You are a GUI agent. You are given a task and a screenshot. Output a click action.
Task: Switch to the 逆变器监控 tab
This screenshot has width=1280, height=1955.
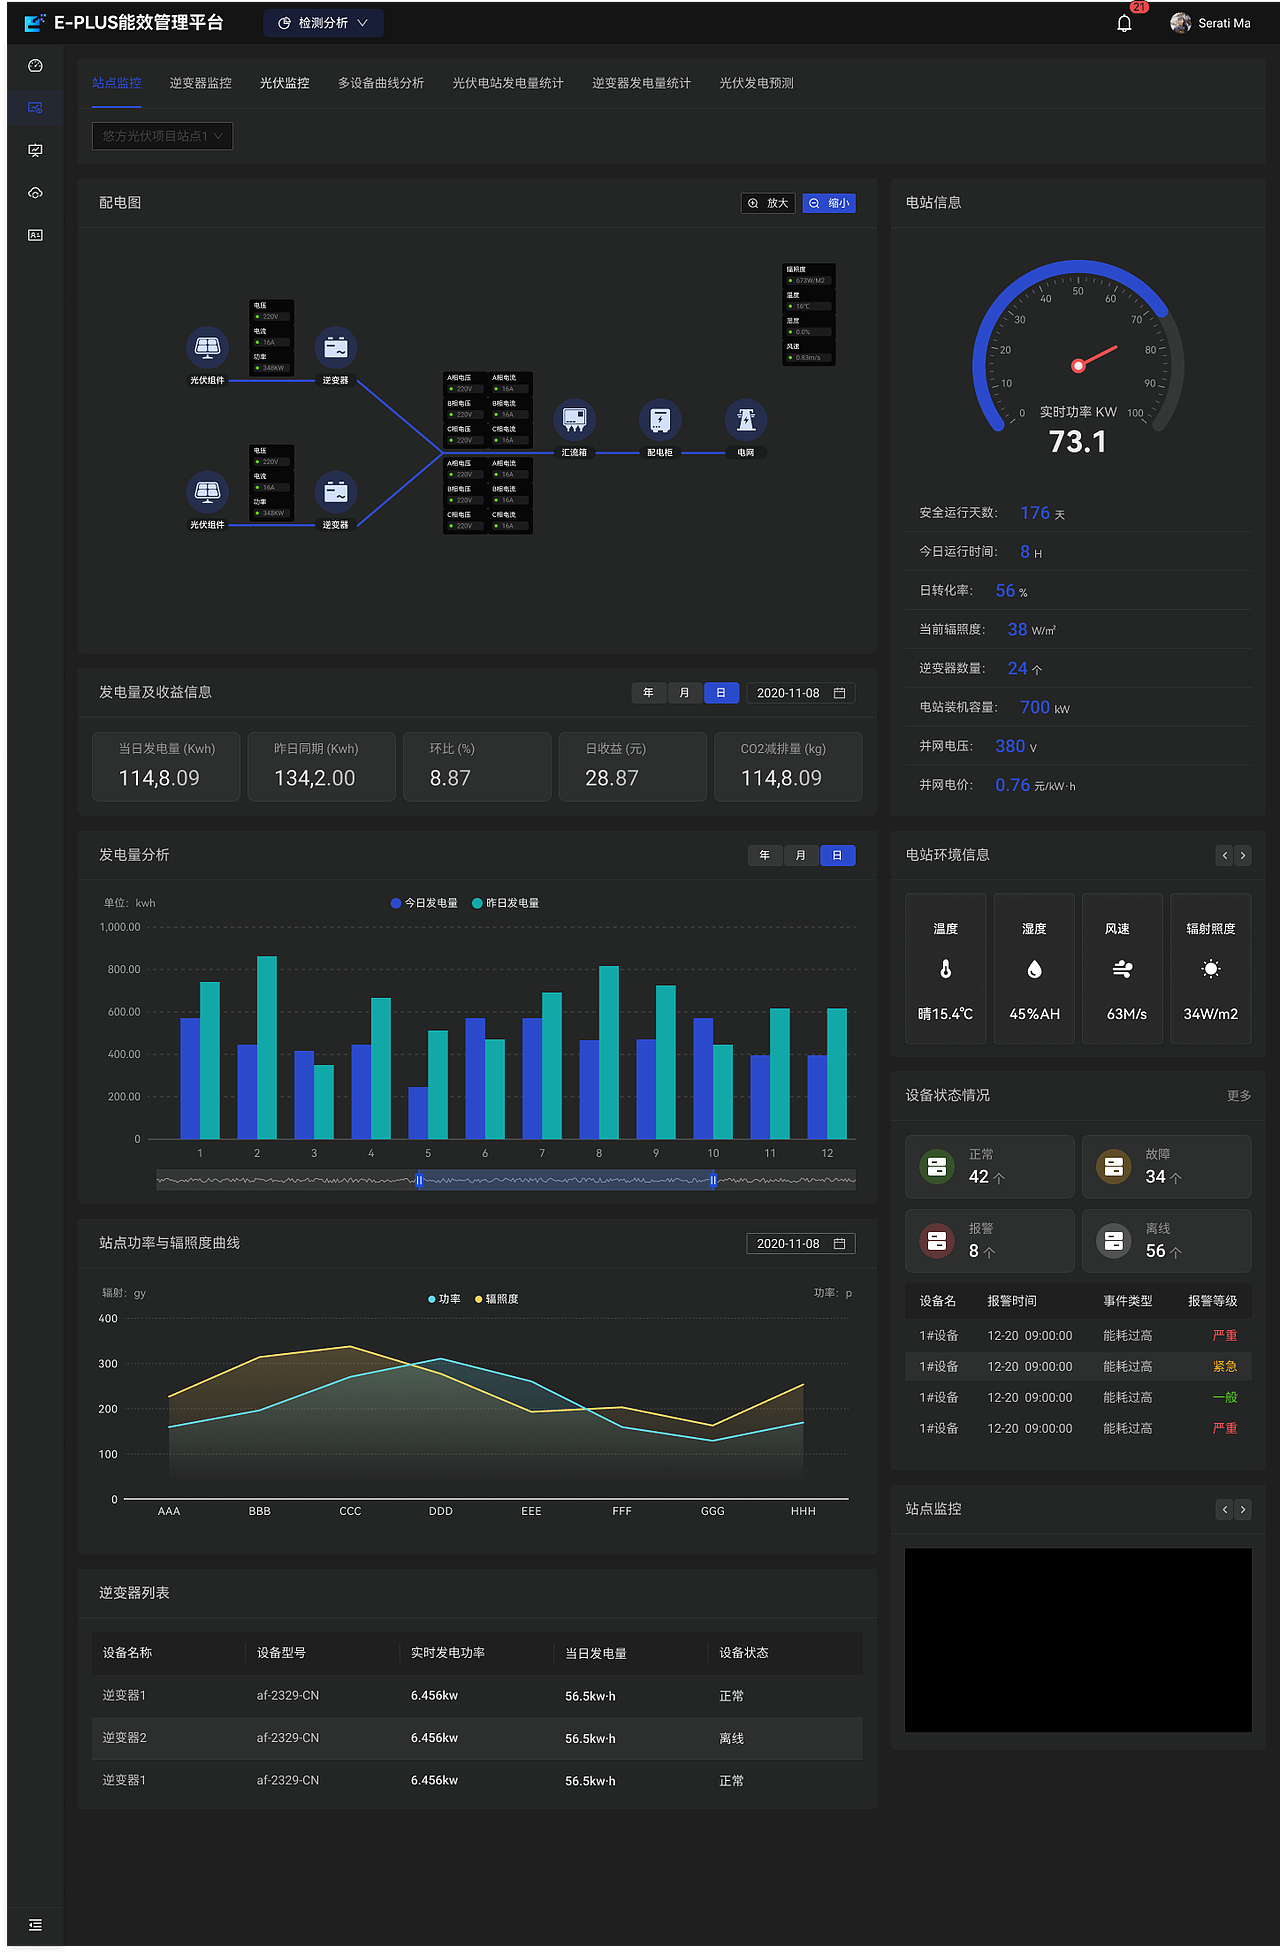[200, 83]
